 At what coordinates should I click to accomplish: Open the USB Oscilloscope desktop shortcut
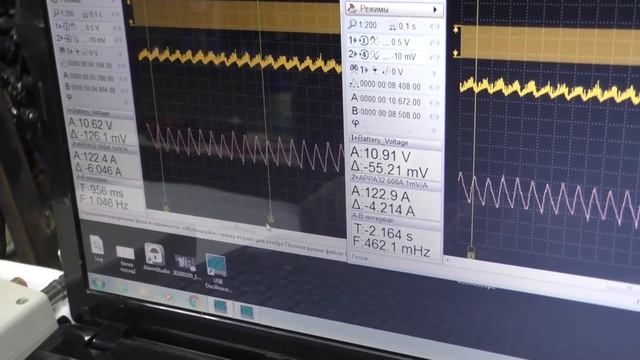[217, 272]
